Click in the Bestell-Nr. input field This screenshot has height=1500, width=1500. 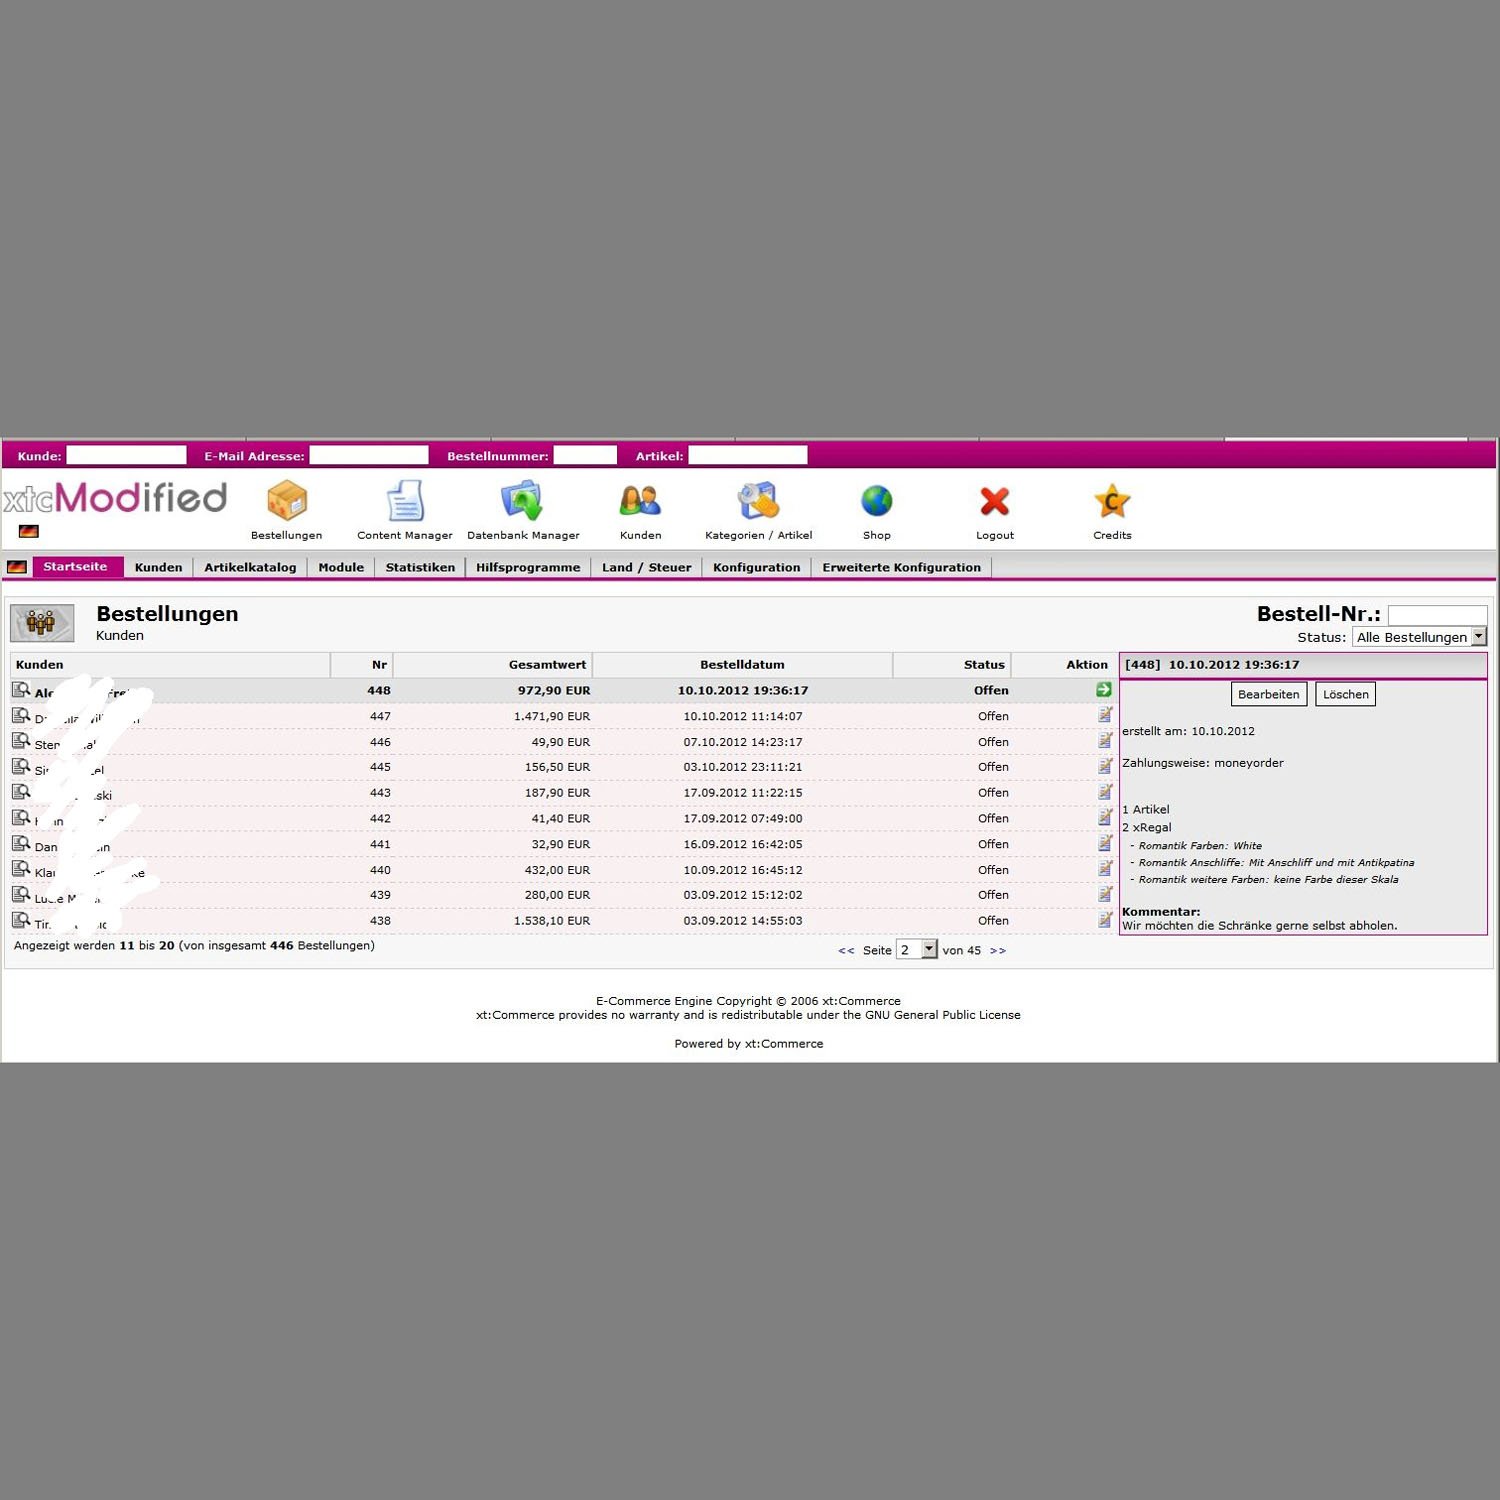point(1437,615)
